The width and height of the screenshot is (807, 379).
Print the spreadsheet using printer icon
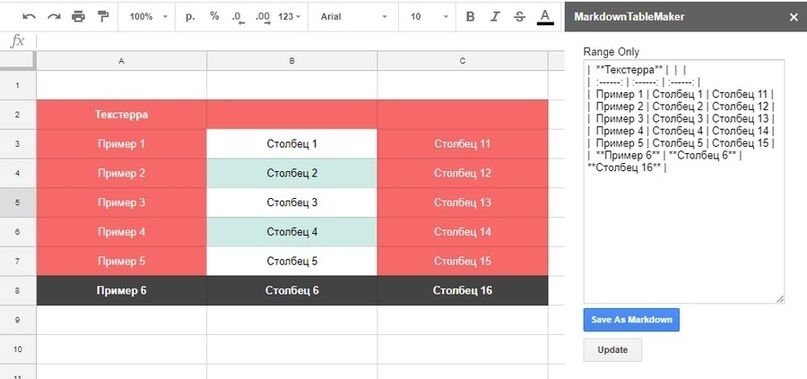point(78,17)
